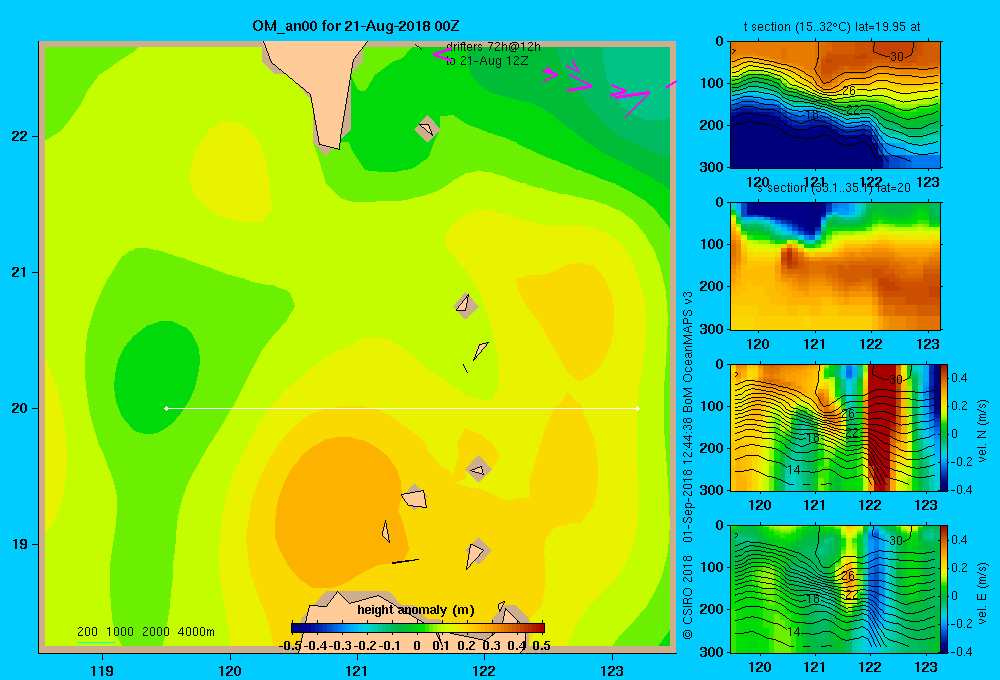Click the dark green low-anomaly eddy near 119.4E

156,378
